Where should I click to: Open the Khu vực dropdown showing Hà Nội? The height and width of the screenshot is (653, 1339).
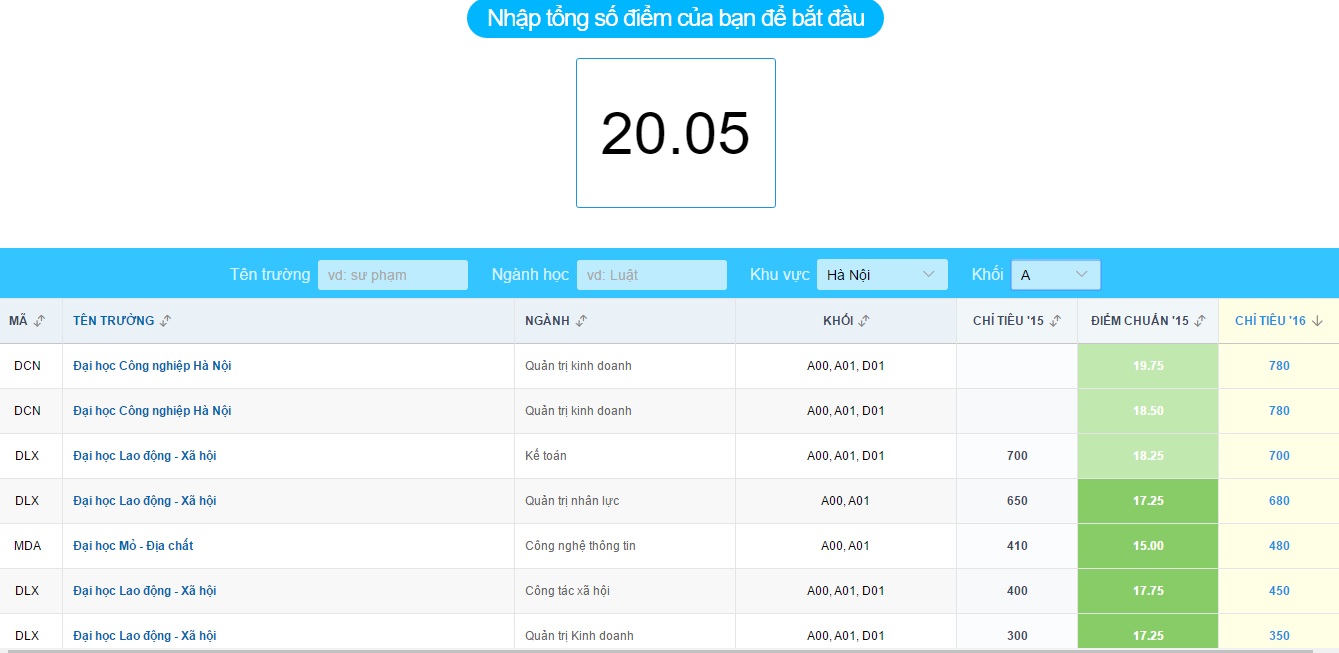(881, 275)
